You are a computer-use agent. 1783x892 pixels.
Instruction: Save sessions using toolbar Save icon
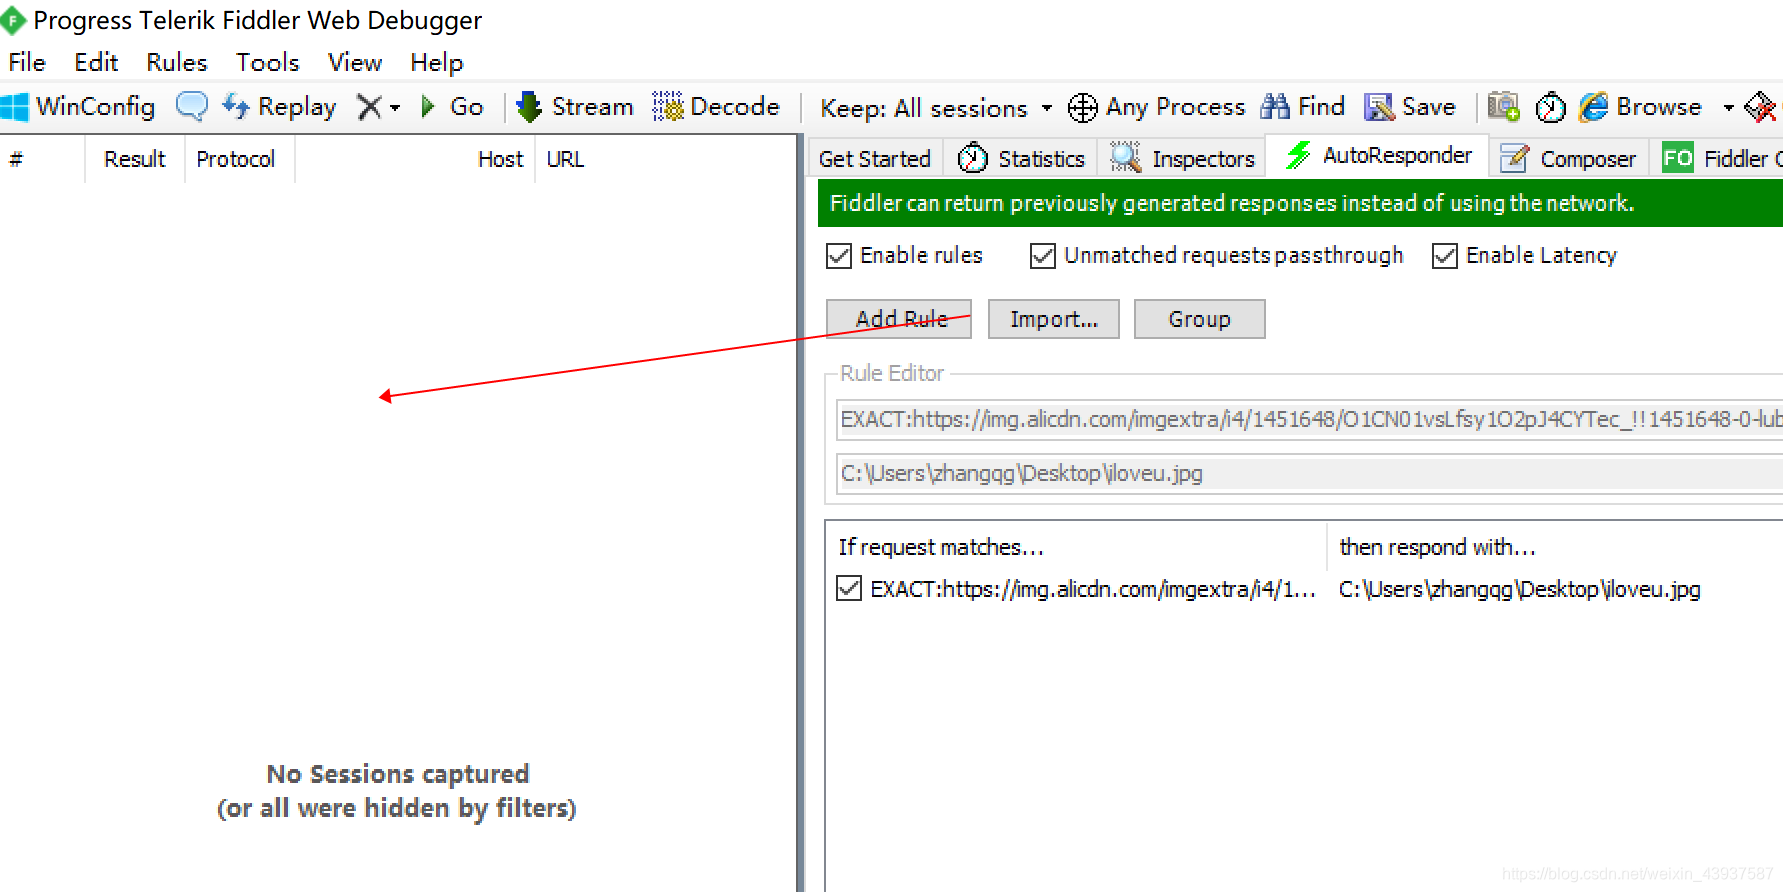(x=1410, y=107)
